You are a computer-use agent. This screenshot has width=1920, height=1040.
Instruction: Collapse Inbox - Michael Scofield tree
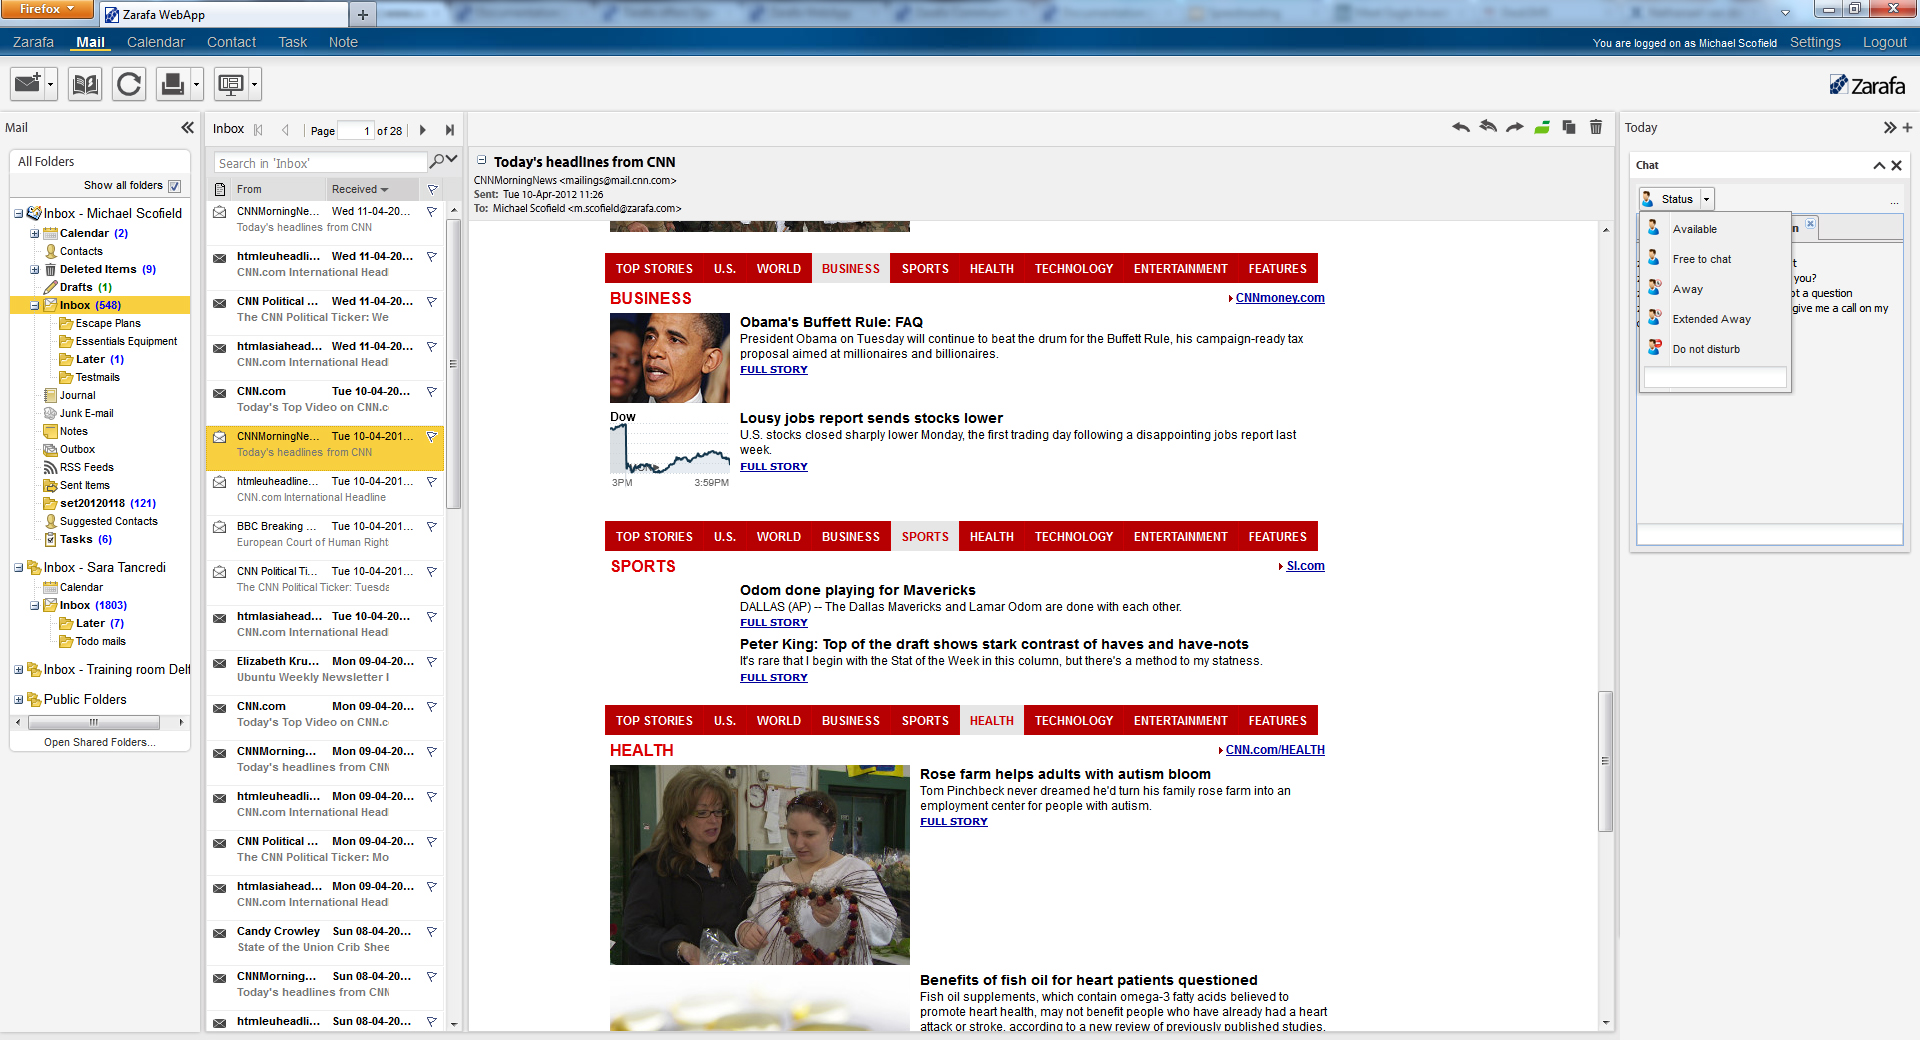click(18, 213)
